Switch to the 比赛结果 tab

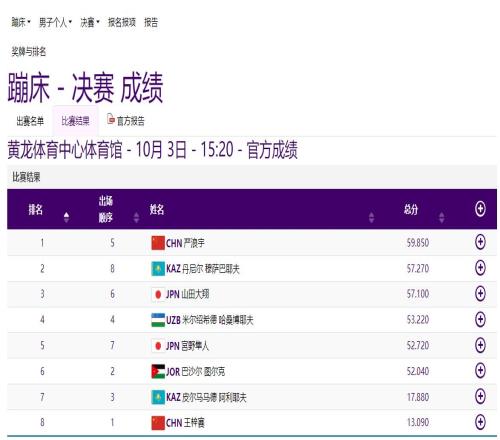[x=75, y=121]
